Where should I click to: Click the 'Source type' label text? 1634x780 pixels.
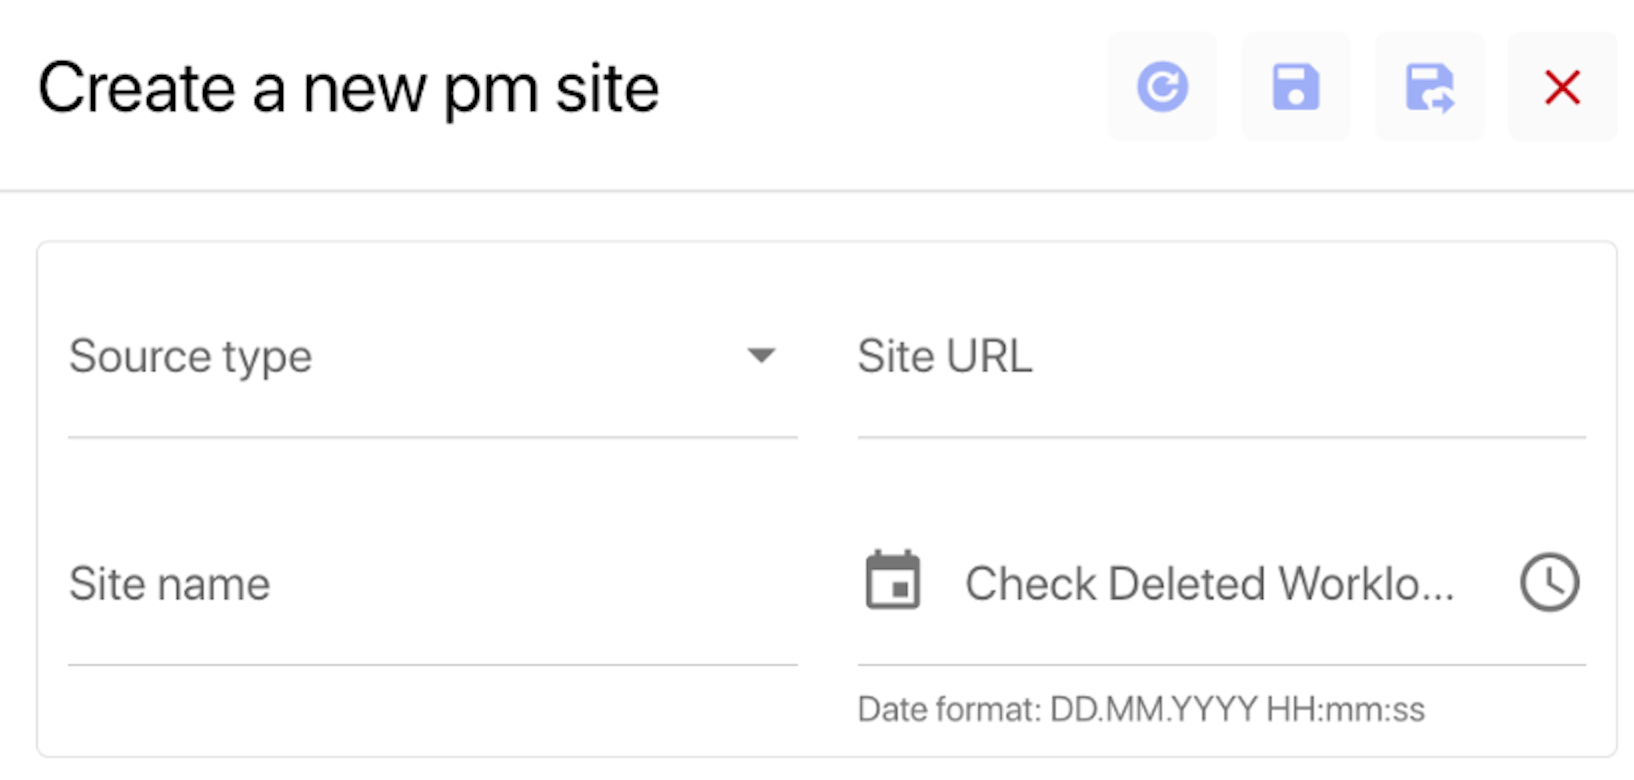190,357
